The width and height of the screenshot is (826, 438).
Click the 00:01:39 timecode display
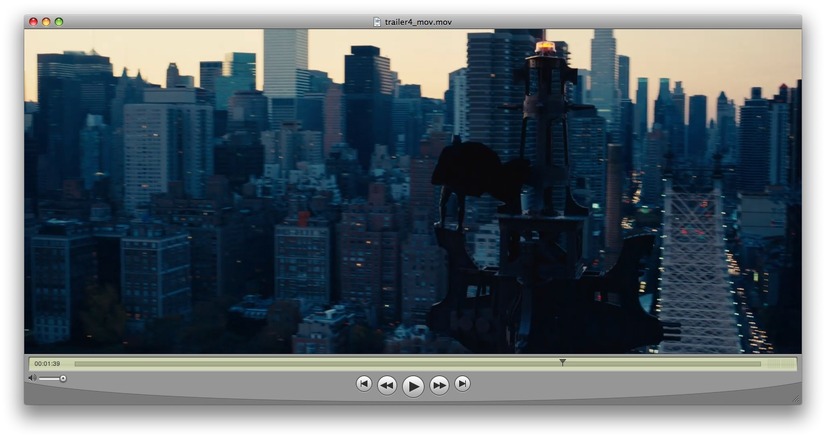47,364
